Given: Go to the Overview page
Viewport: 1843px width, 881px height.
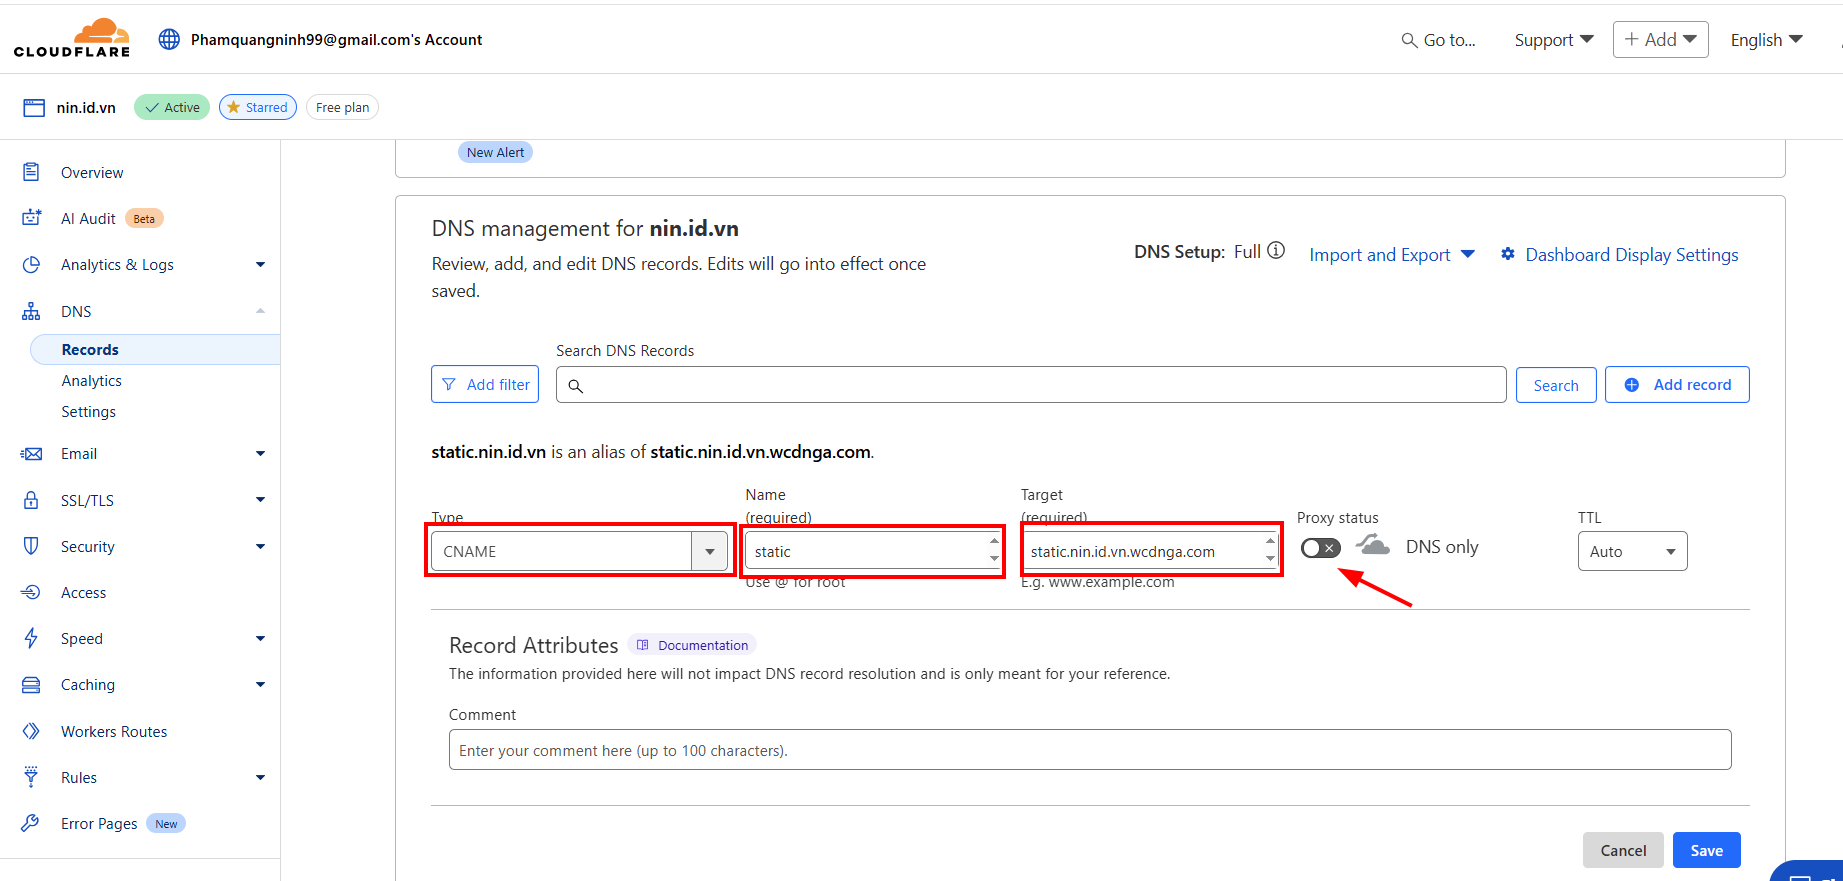Looking at the screenshot, I should [92, 172].
